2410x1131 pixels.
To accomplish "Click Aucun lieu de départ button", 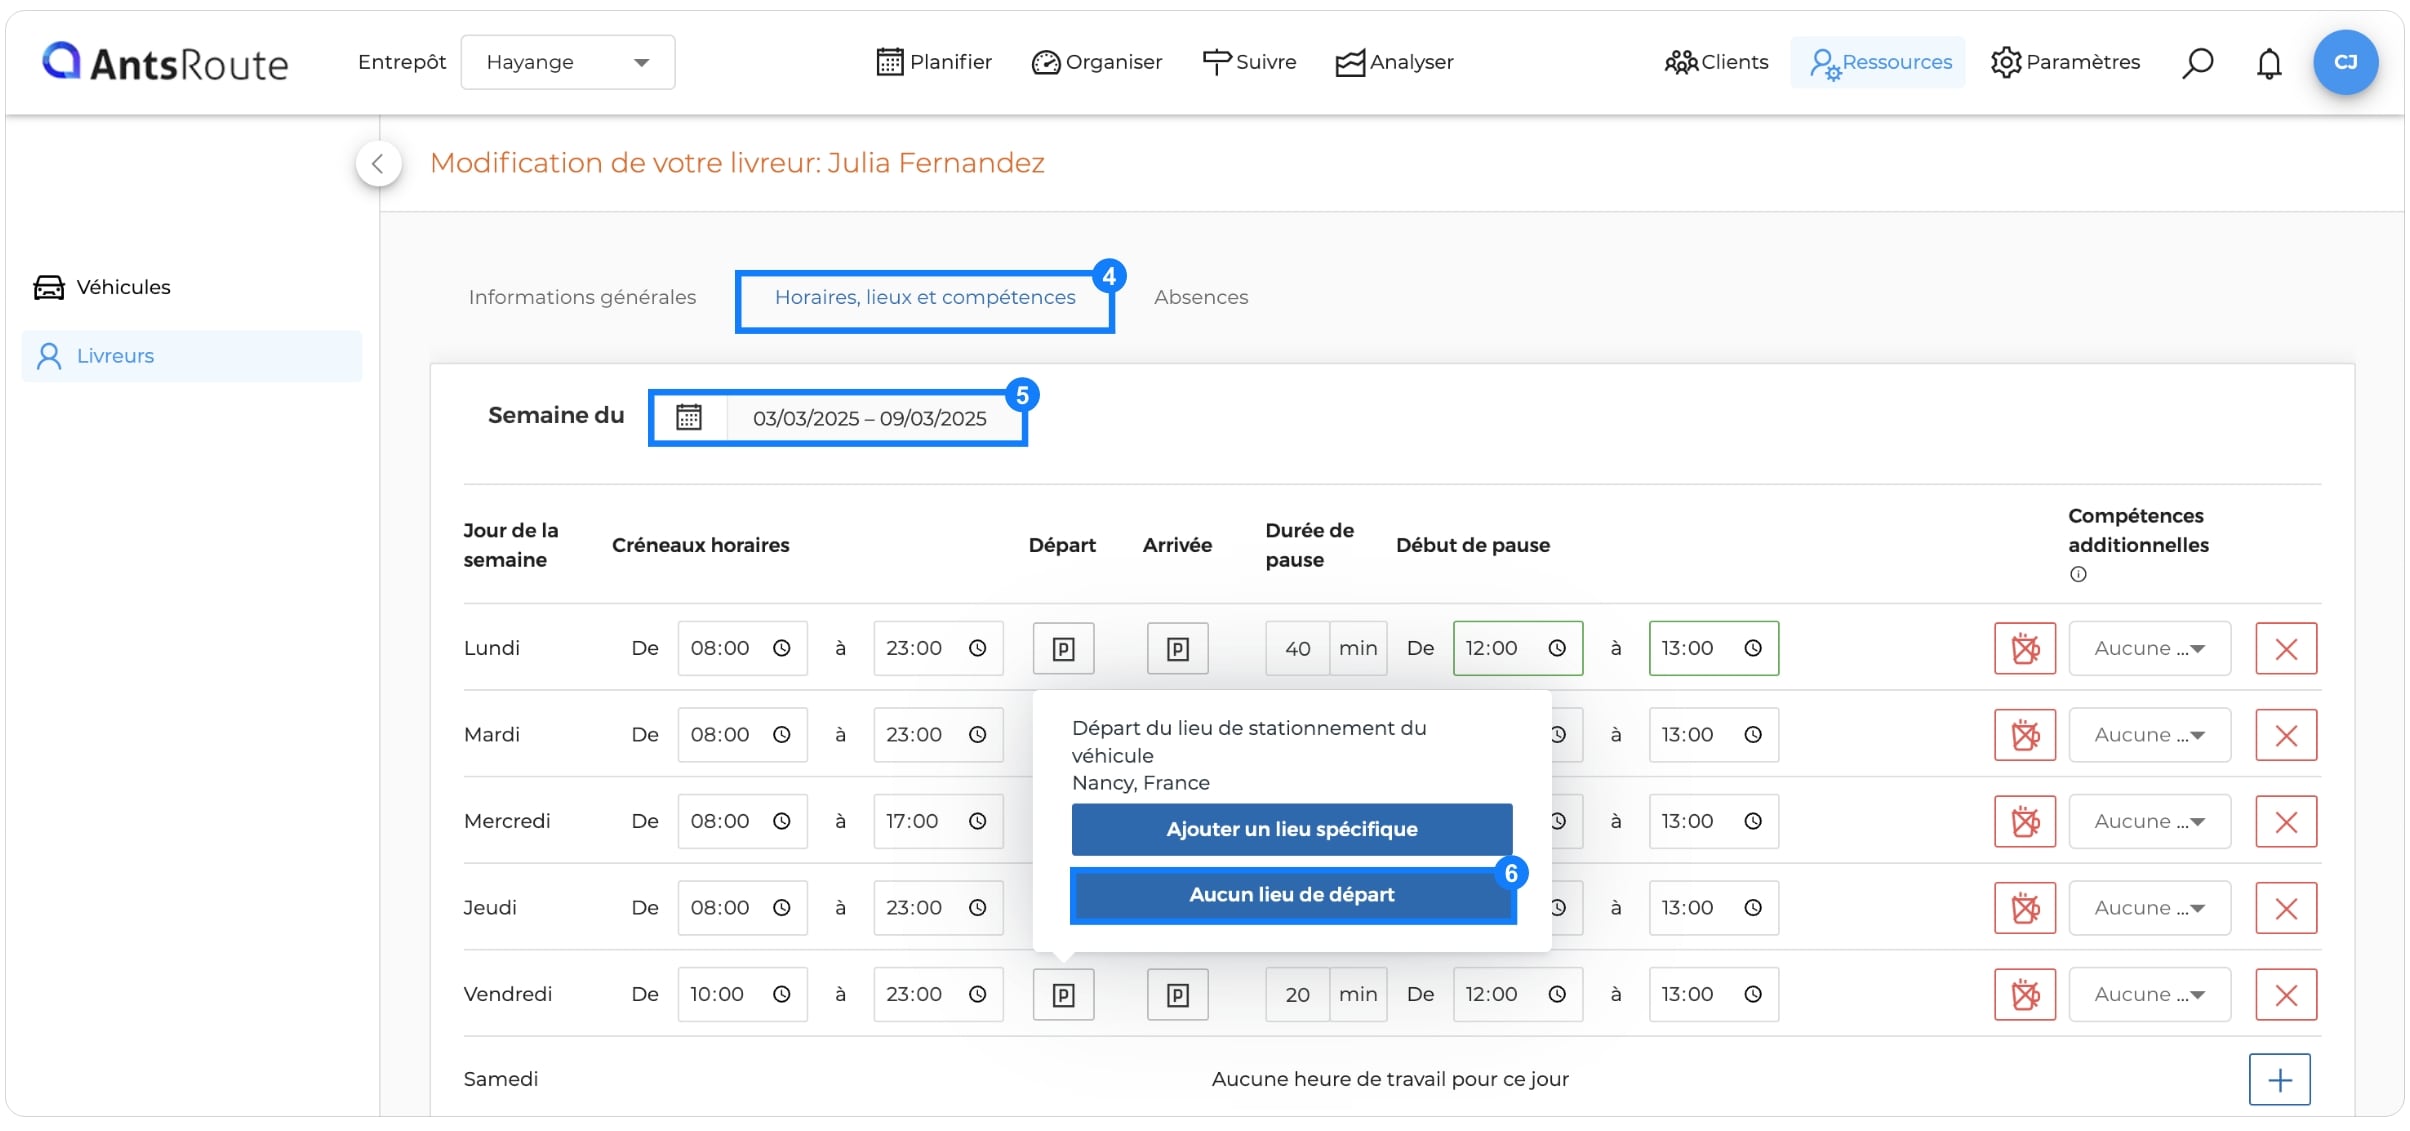I will pyautogui.click(x=1291, y=894).
